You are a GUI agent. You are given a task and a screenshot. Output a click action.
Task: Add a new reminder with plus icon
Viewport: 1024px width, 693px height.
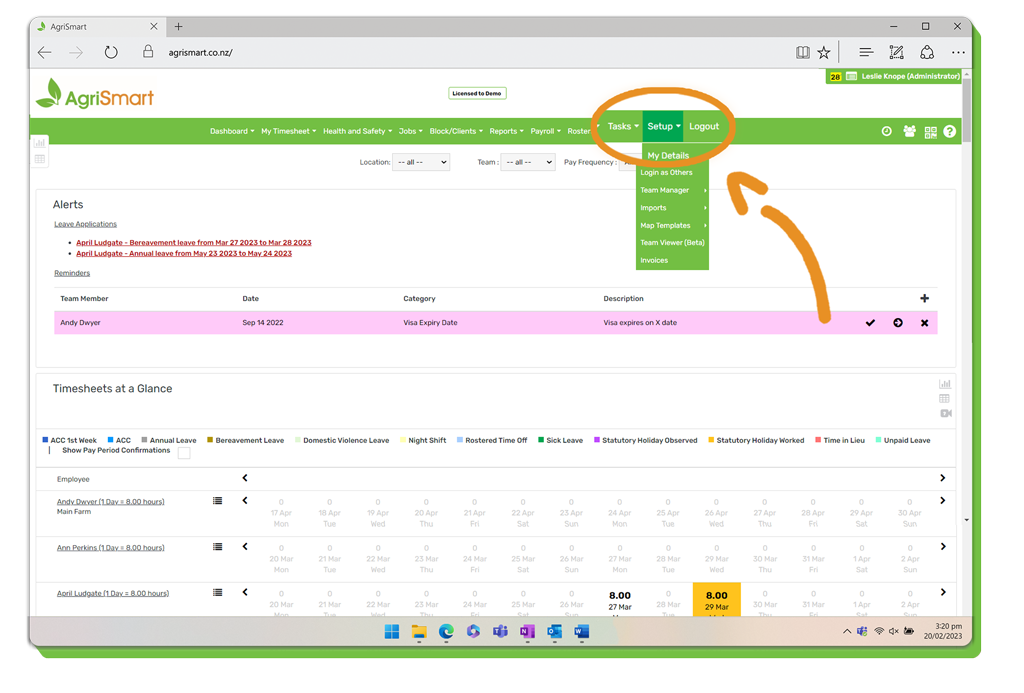[x=924, y=299]
